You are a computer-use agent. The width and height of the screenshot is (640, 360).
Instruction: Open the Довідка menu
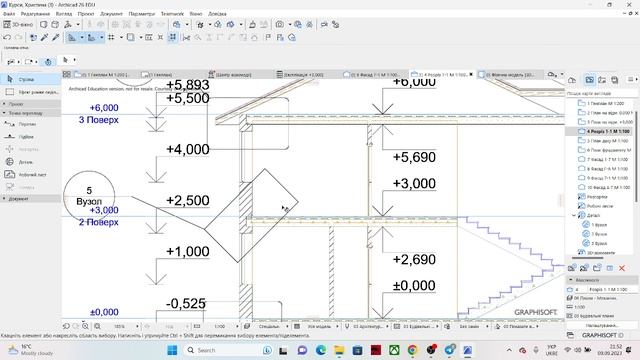click(x=217, y=13)
